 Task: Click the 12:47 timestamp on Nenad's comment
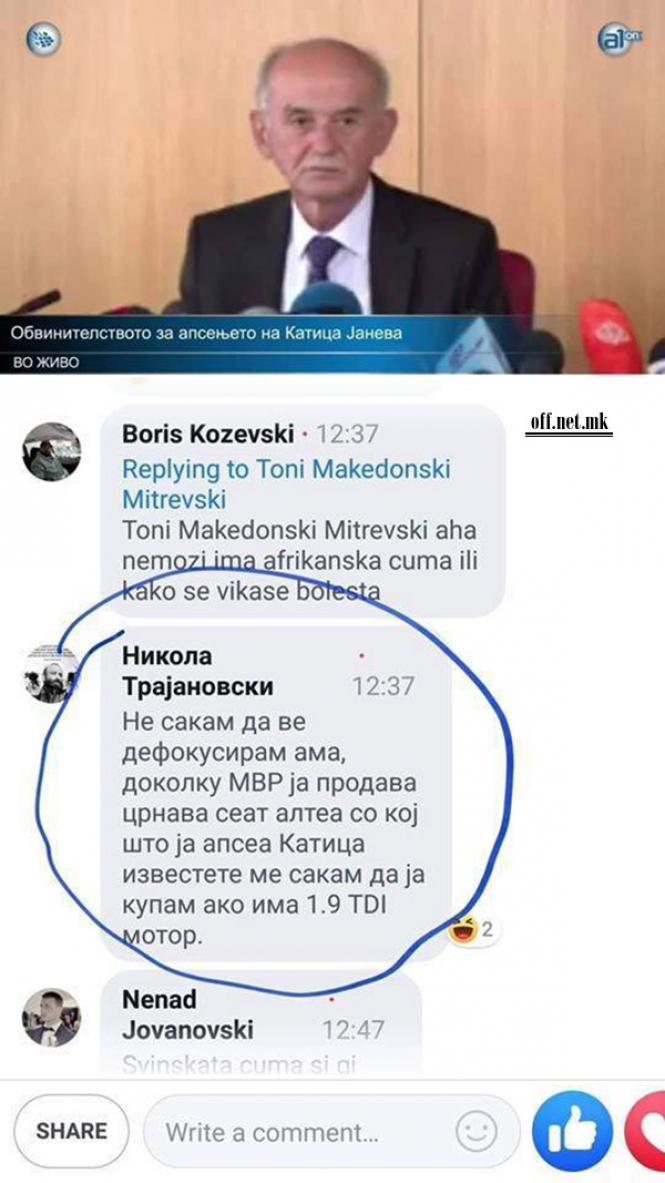pos(353,1030)
